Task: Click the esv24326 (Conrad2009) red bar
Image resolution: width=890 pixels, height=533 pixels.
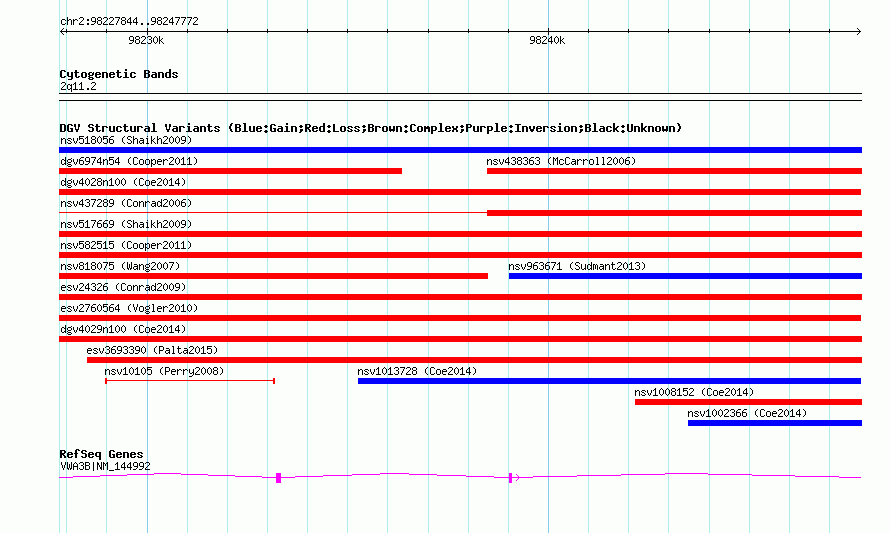Action: click(460, 297)
